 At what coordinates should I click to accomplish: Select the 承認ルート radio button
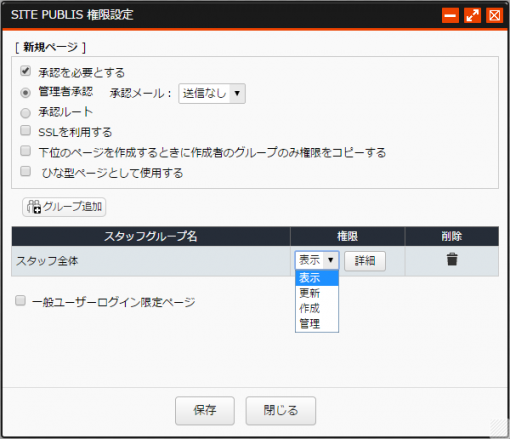pyautogui.click(x=26, y=113)
